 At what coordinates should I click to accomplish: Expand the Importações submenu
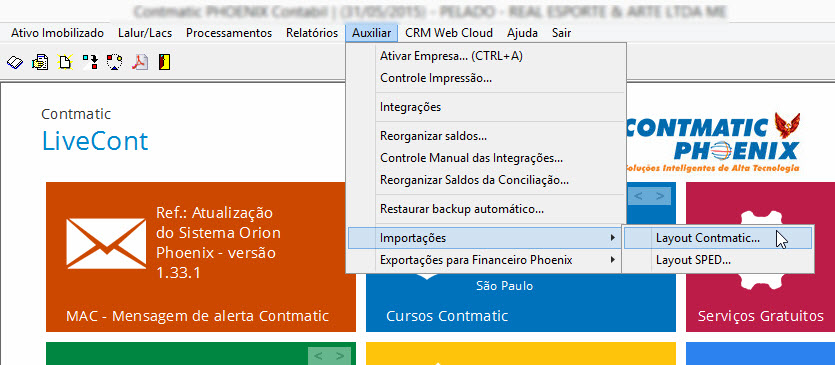point(486,238)
